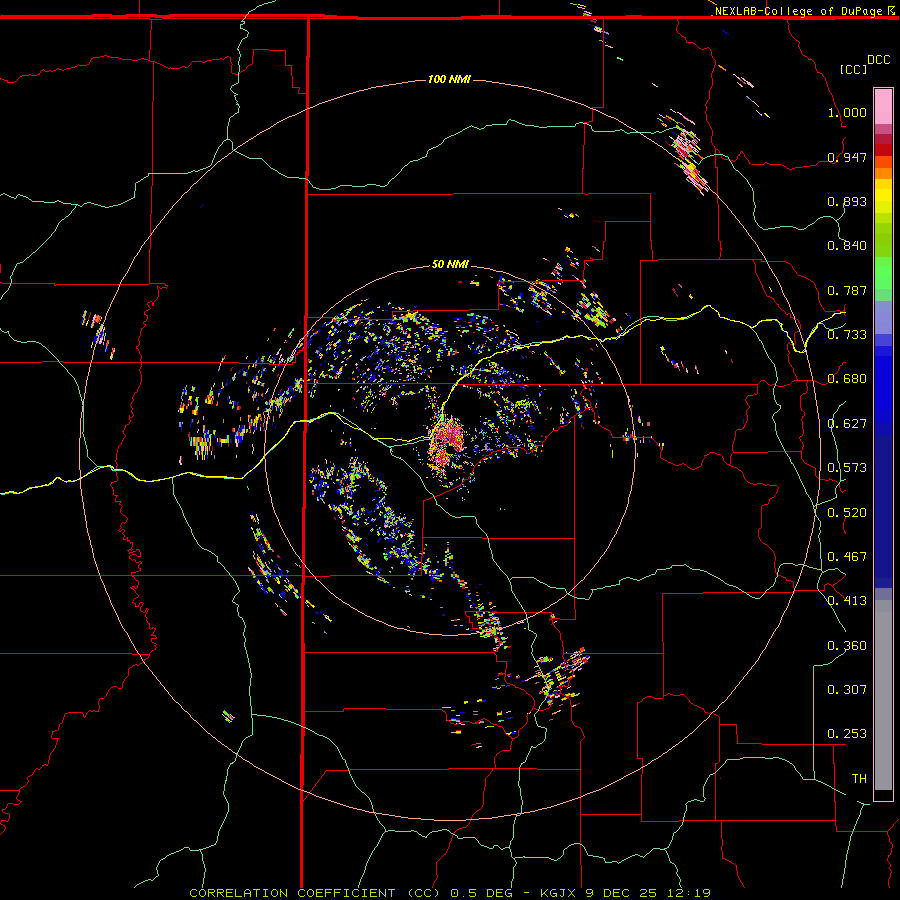900x900 pixels.
Task: Click the 0.360 scale value
Action: pyautogui.click(x=847, y=646)
